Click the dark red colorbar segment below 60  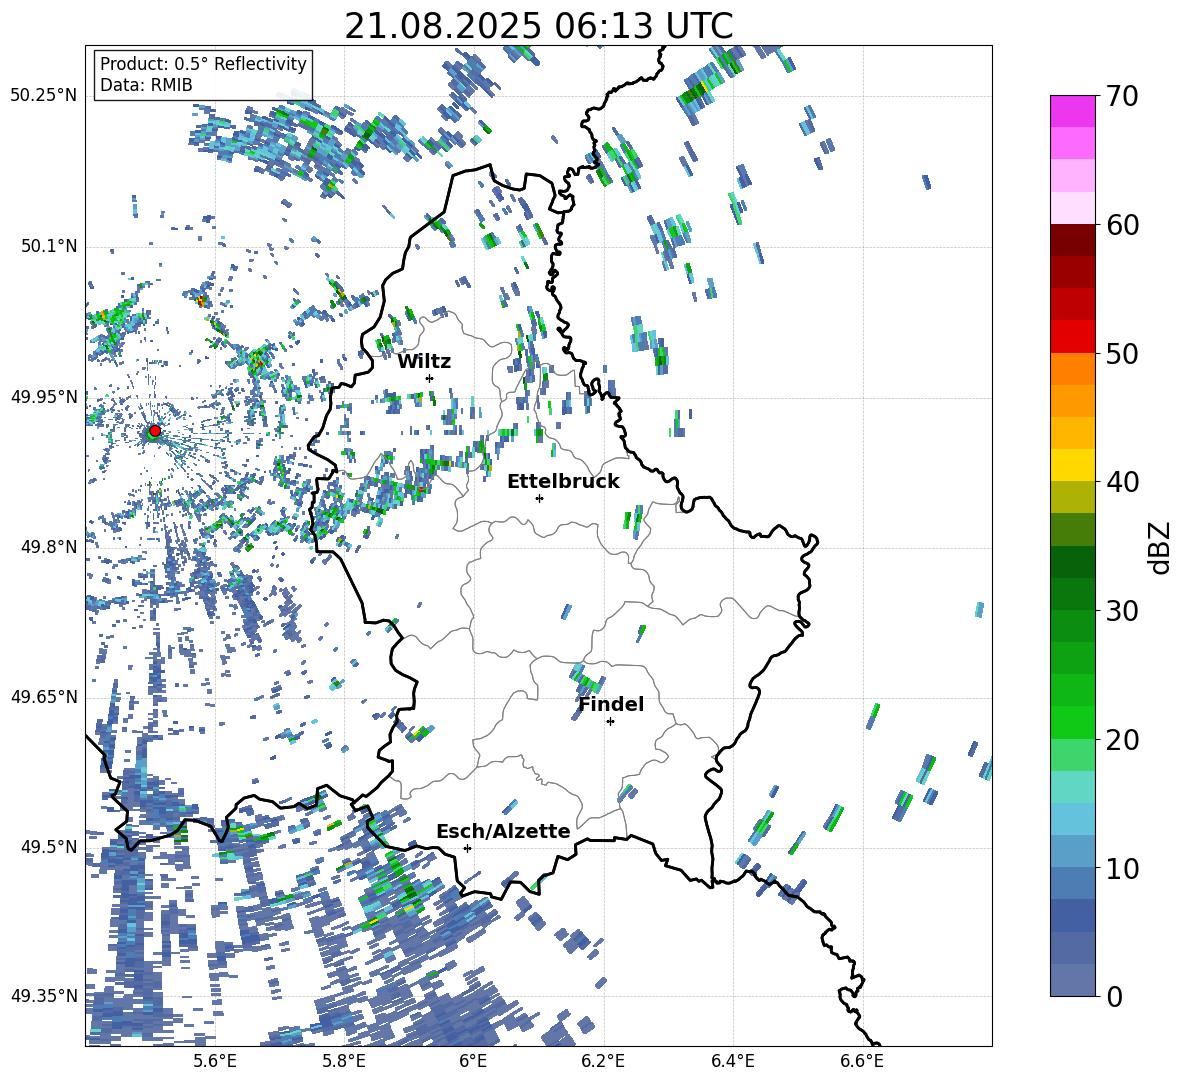click(1072, 239)
